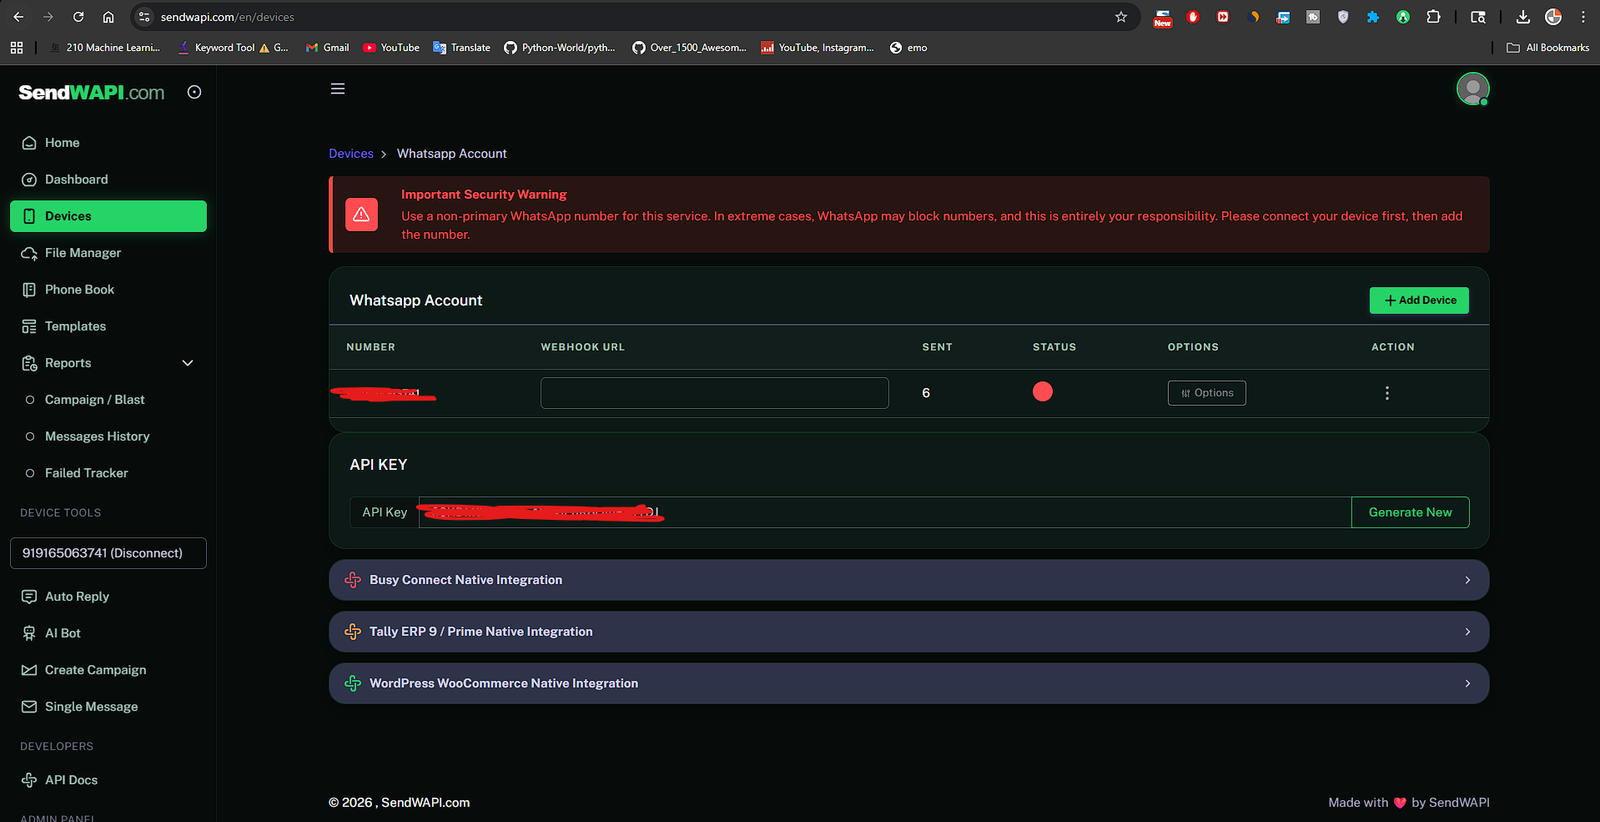This screenshot has height=822, width=1600.
Task: View site information icon in address bar
Action: (144, 17)
